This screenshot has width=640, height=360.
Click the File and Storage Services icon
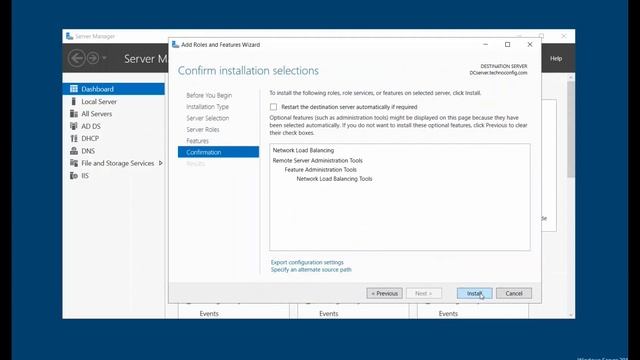[x=74, y=163]
